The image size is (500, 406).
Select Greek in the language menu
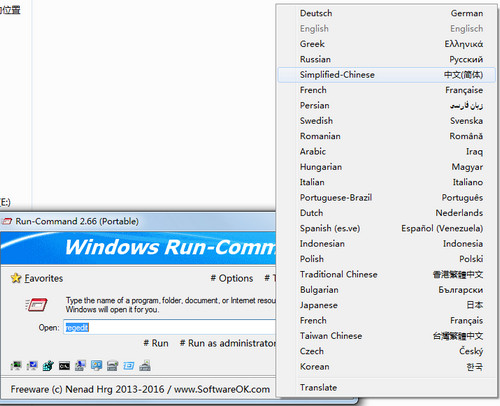[387, 44]
